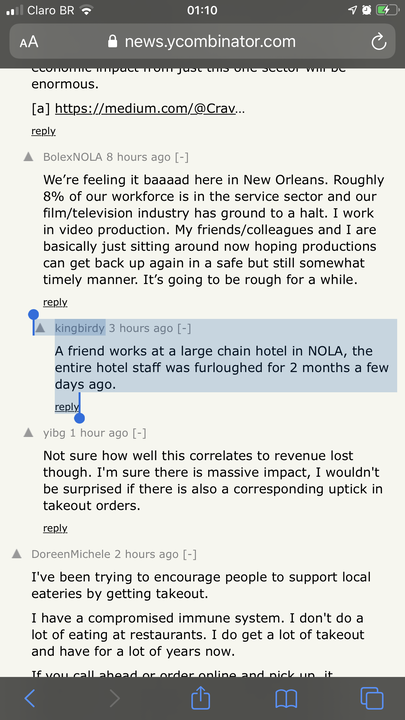This screenshot has height=720, width=405.
Task: Upvote DoreenMichele's comment
Action: (17, 554)
